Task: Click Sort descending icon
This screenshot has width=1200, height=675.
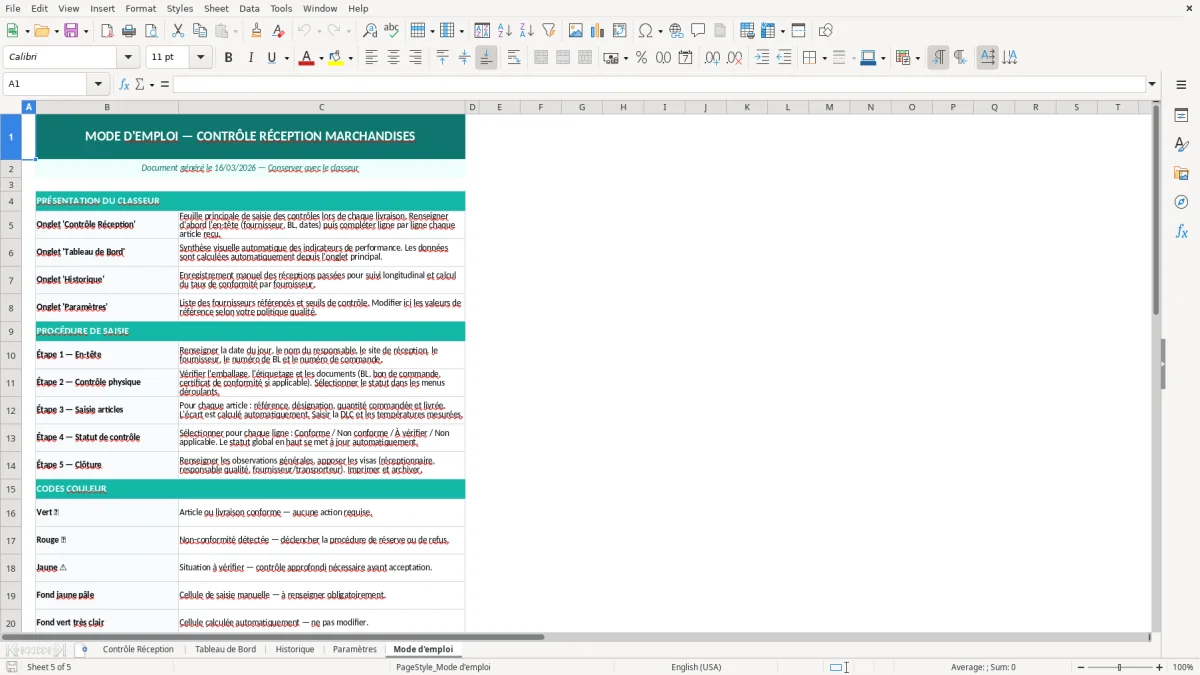Action: [527, 31]
